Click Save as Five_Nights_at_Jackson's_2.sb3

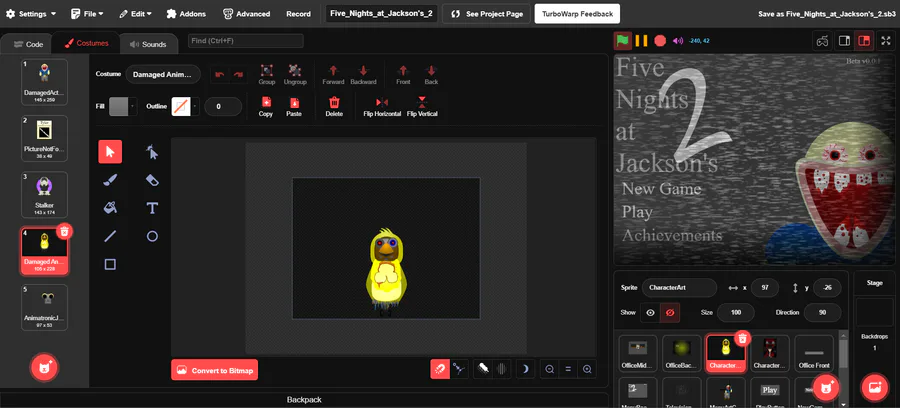tap(827, 14)
